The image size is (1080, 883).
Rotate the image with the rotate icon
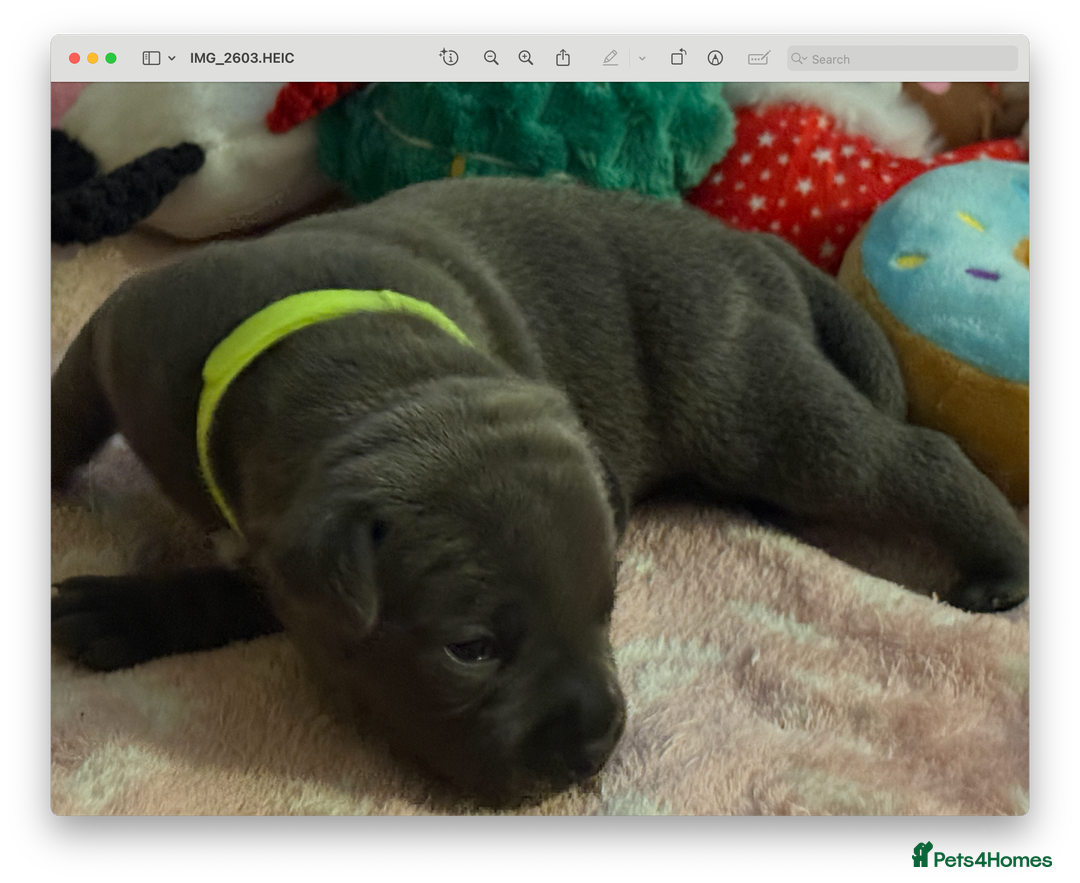[x=677, y=58]
